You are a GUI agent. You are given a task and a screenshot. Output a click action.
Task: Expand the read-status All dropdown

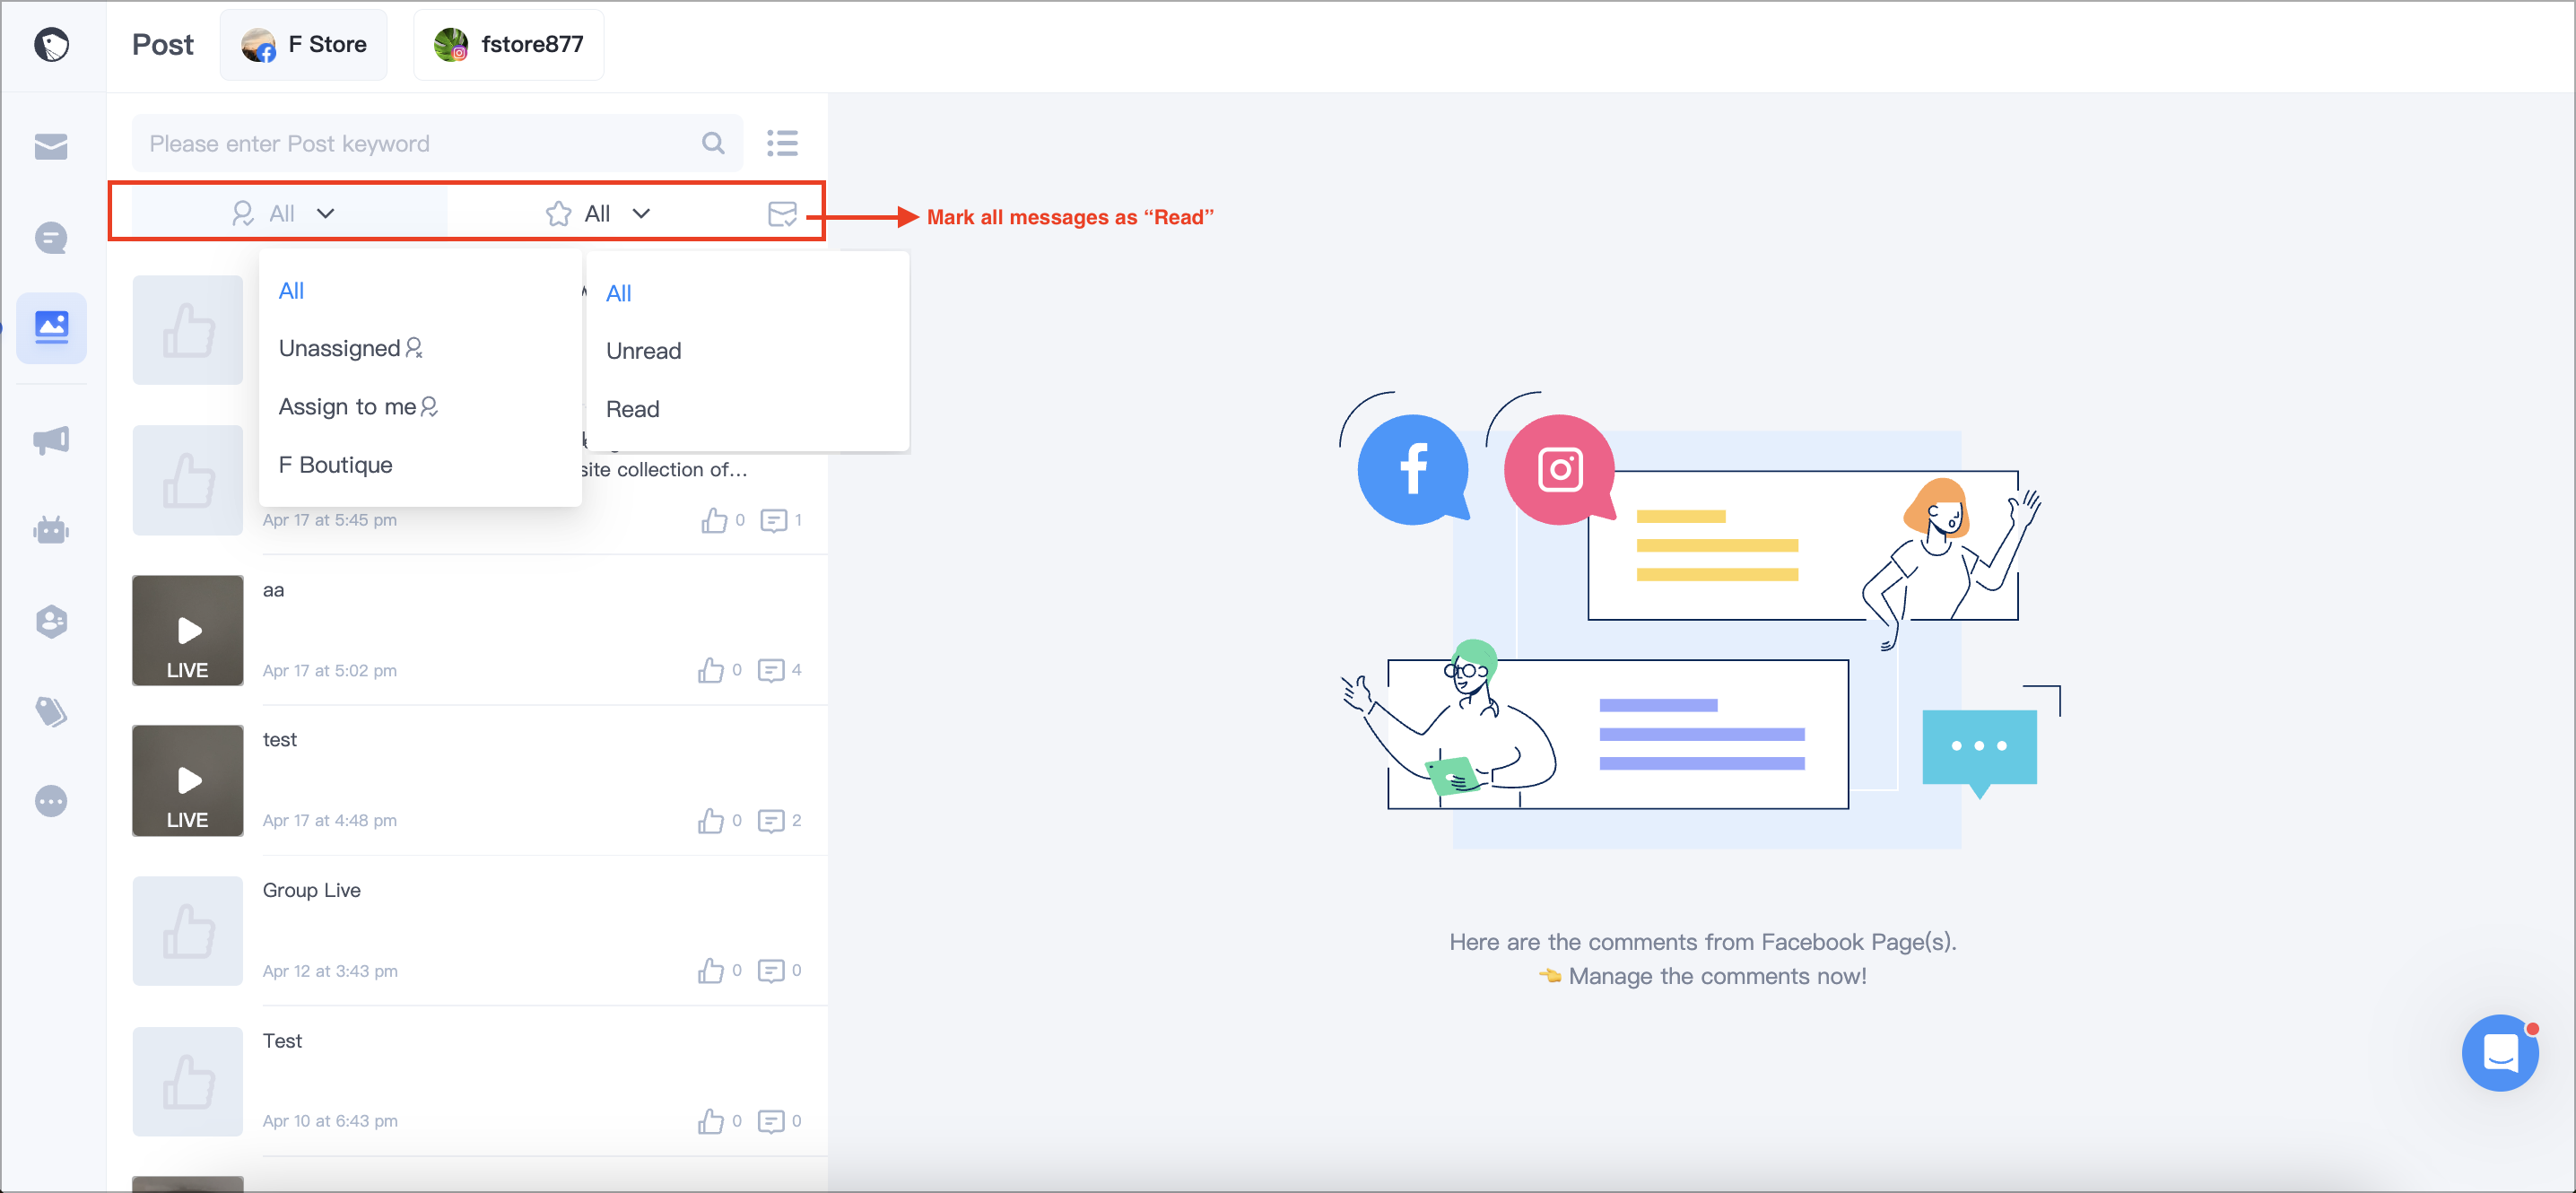click(x=598, y=213)
